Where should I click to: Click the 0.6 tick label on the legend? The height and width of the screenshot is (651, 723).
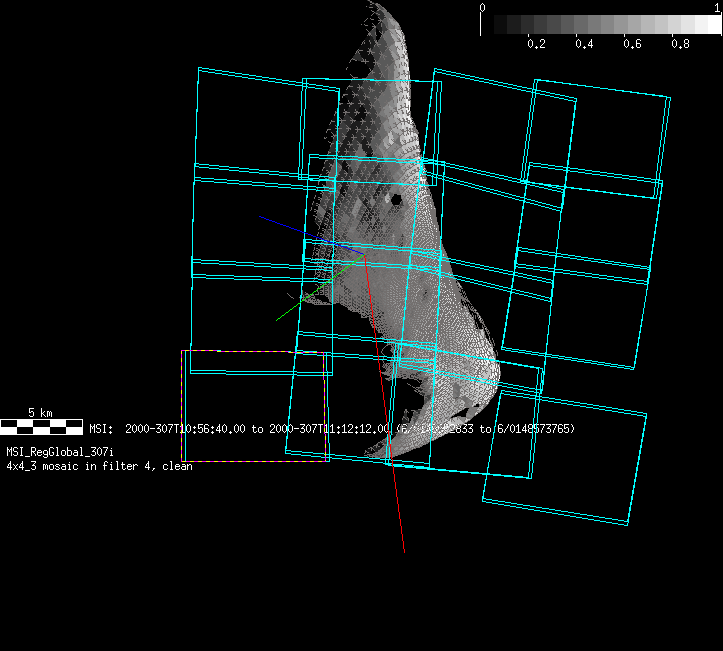coord(632,45)
